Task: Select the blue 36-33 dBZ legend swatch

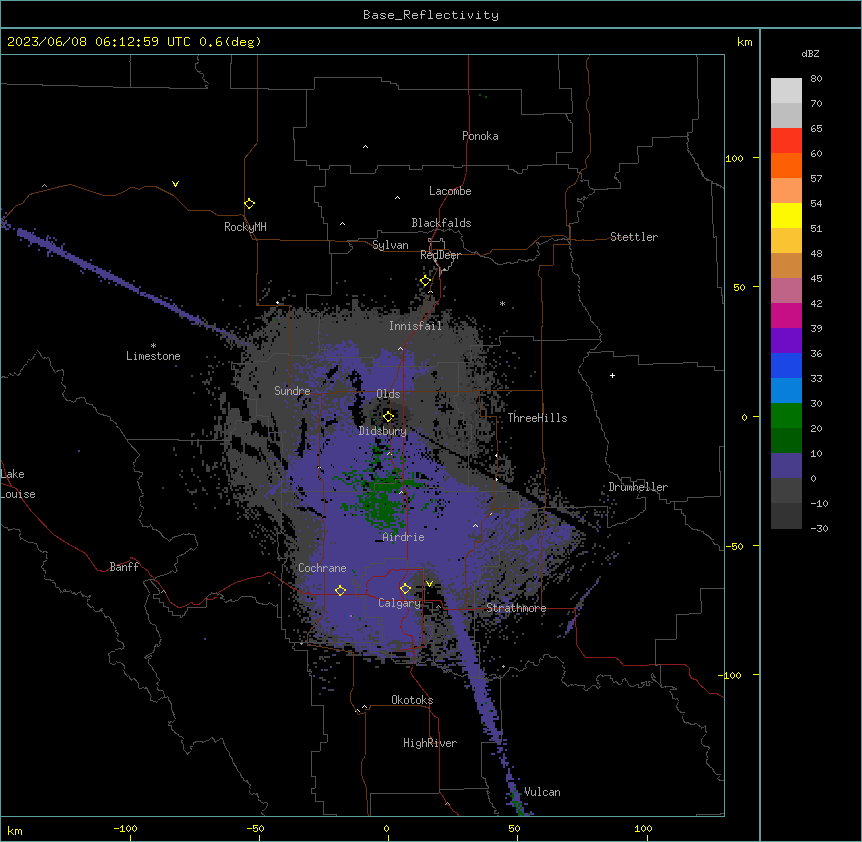Action: pyautogui.click(x=786, y=365)
